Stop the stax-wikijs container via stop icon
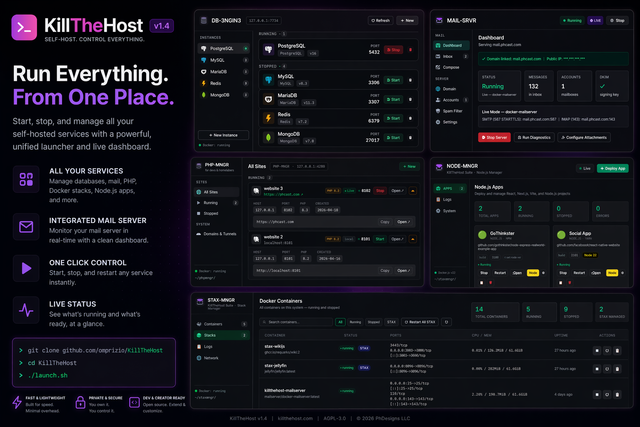The image size is (640, 427). [x=597, y=350]
